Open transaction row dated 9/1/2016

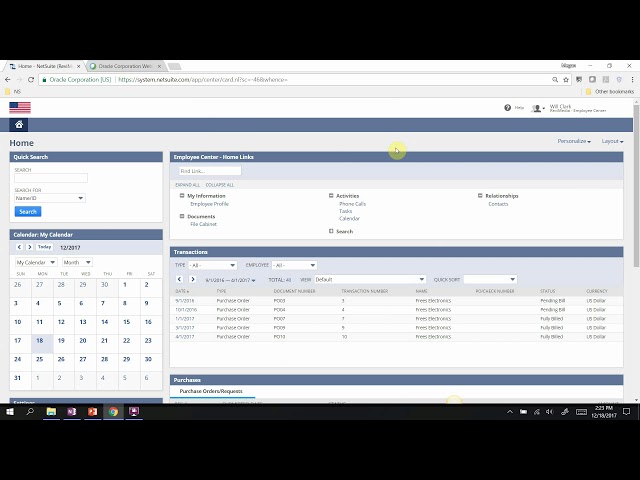pyautogui.click(x=396, y=300)
